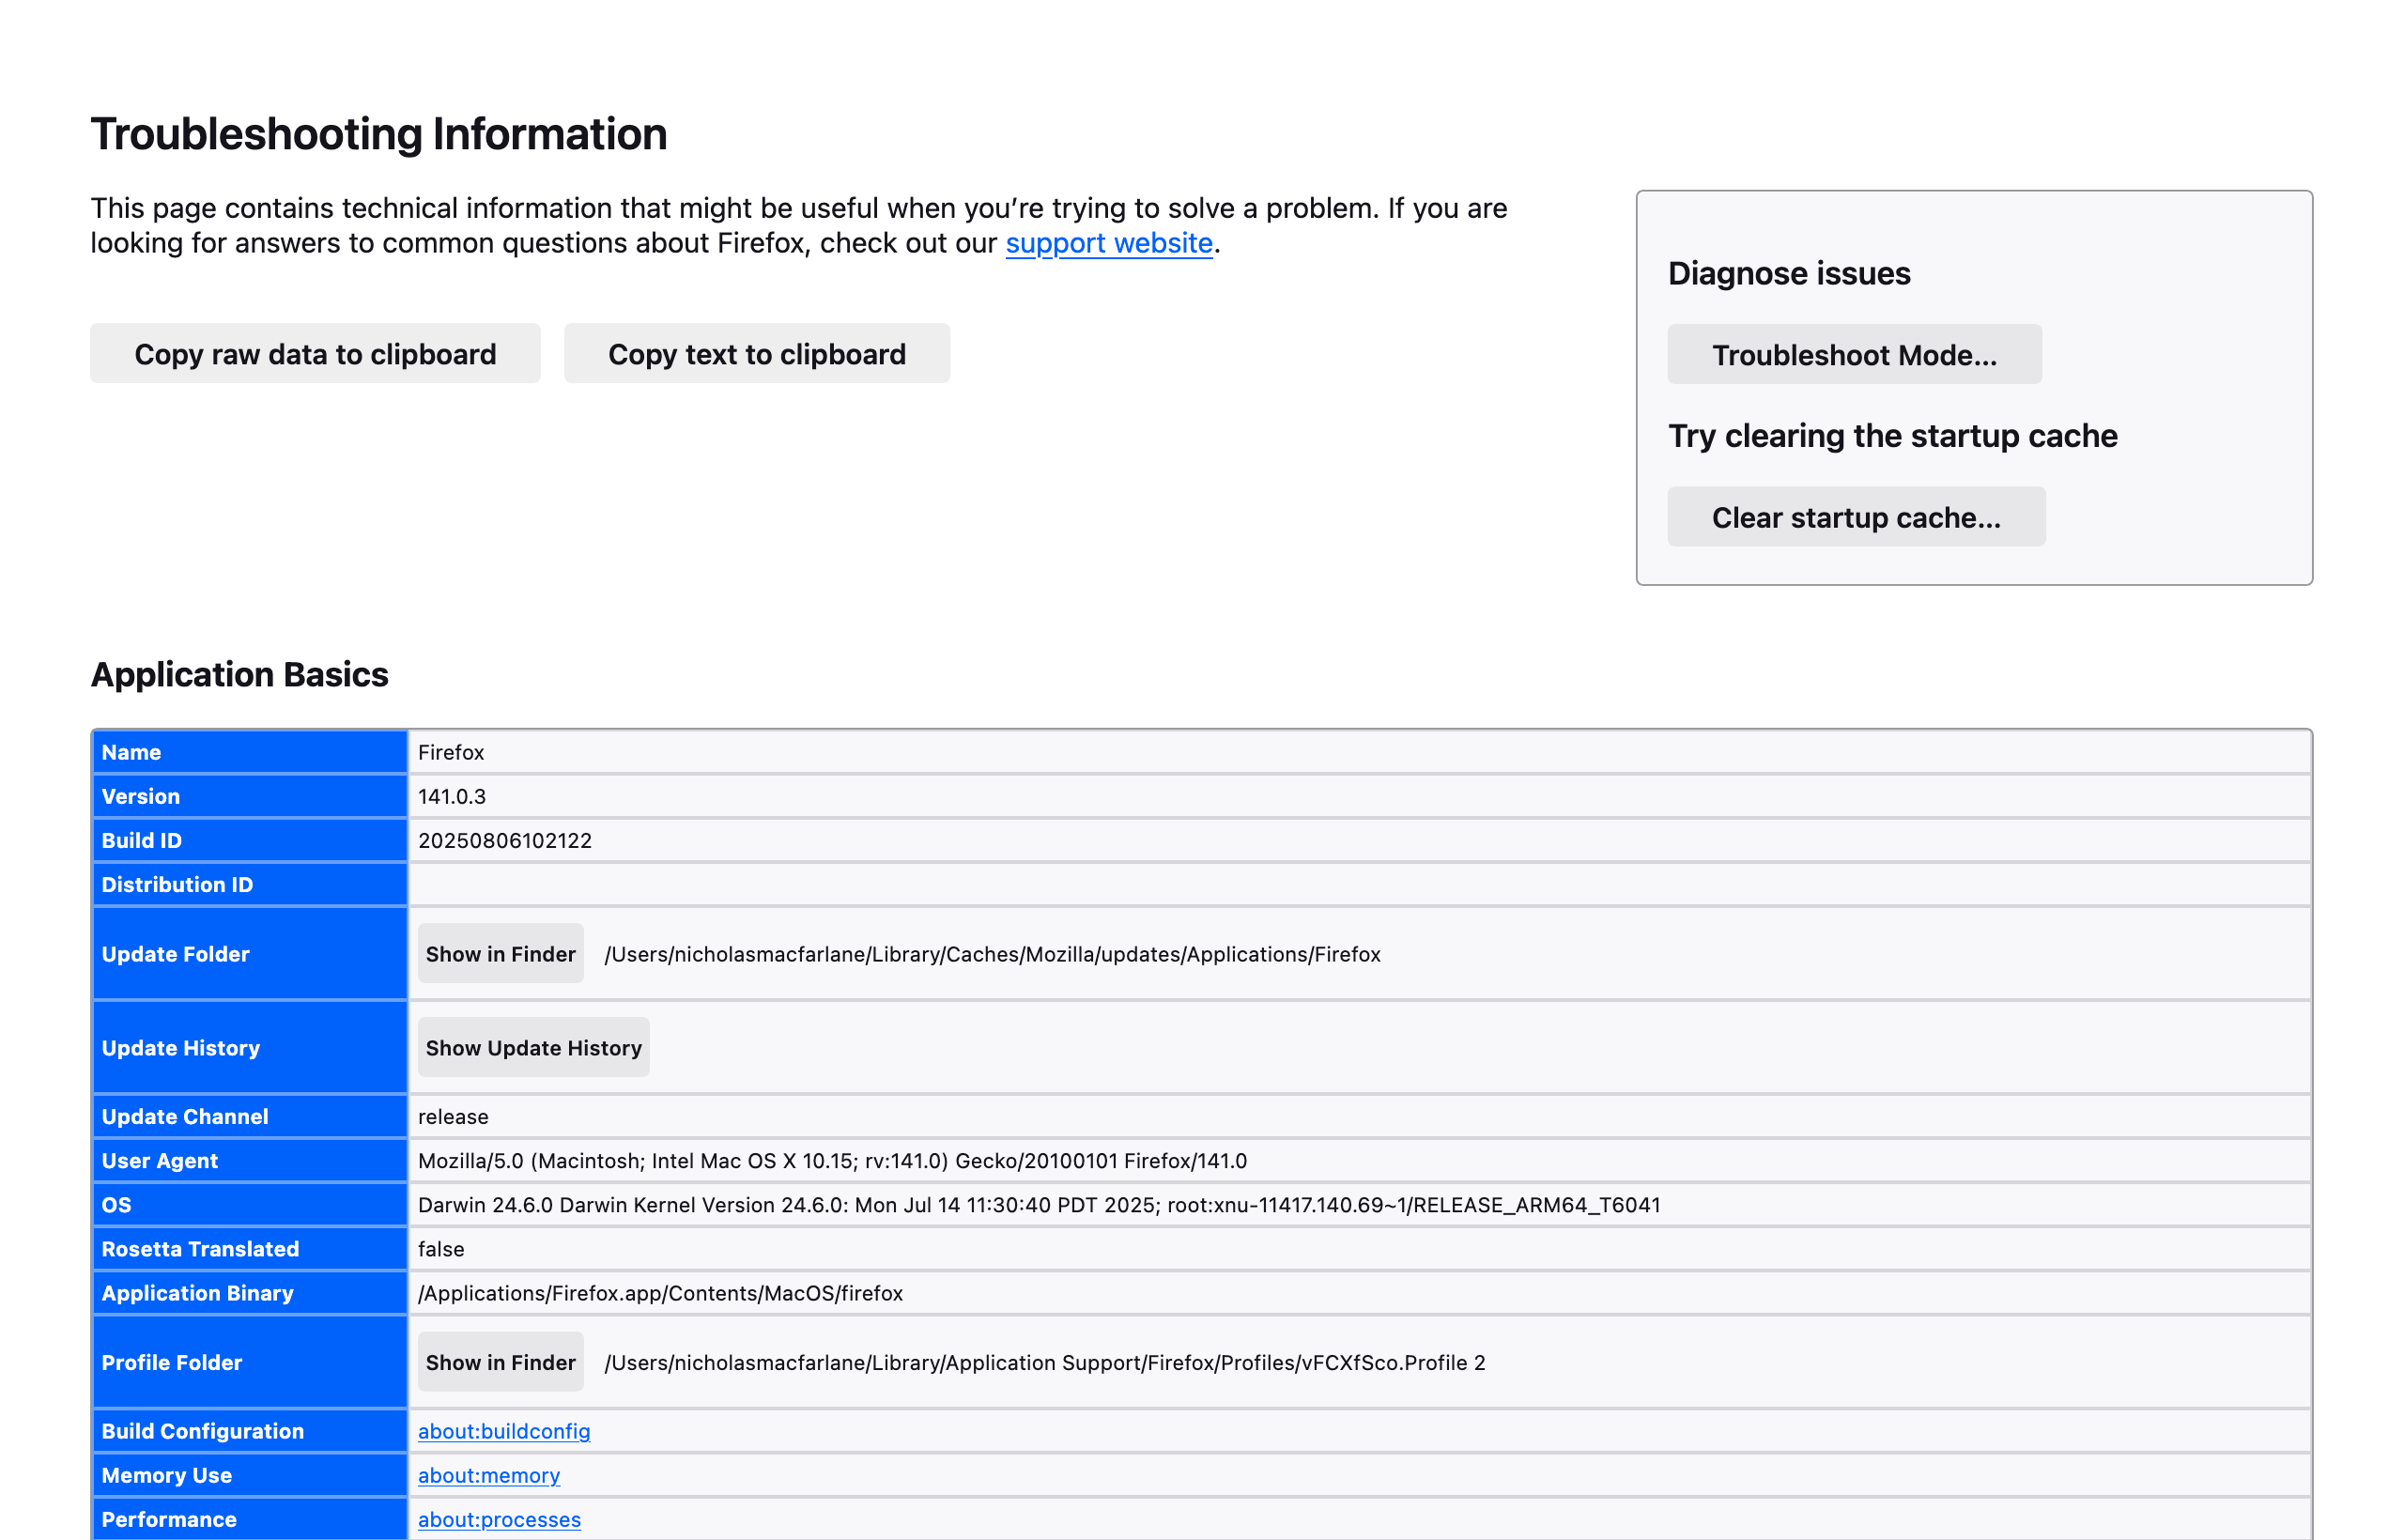Click the OS row header
Viewport: 2404px width, 1540px height.
point(249,1204)
